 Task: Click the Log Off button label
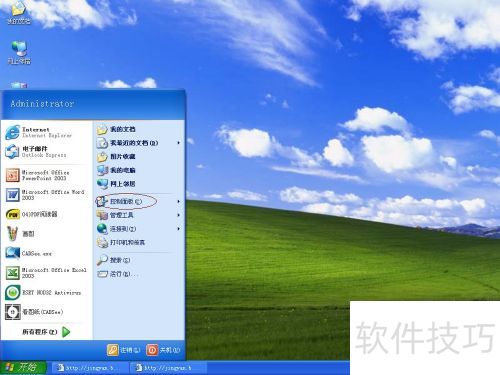click(x=130, y=350)
